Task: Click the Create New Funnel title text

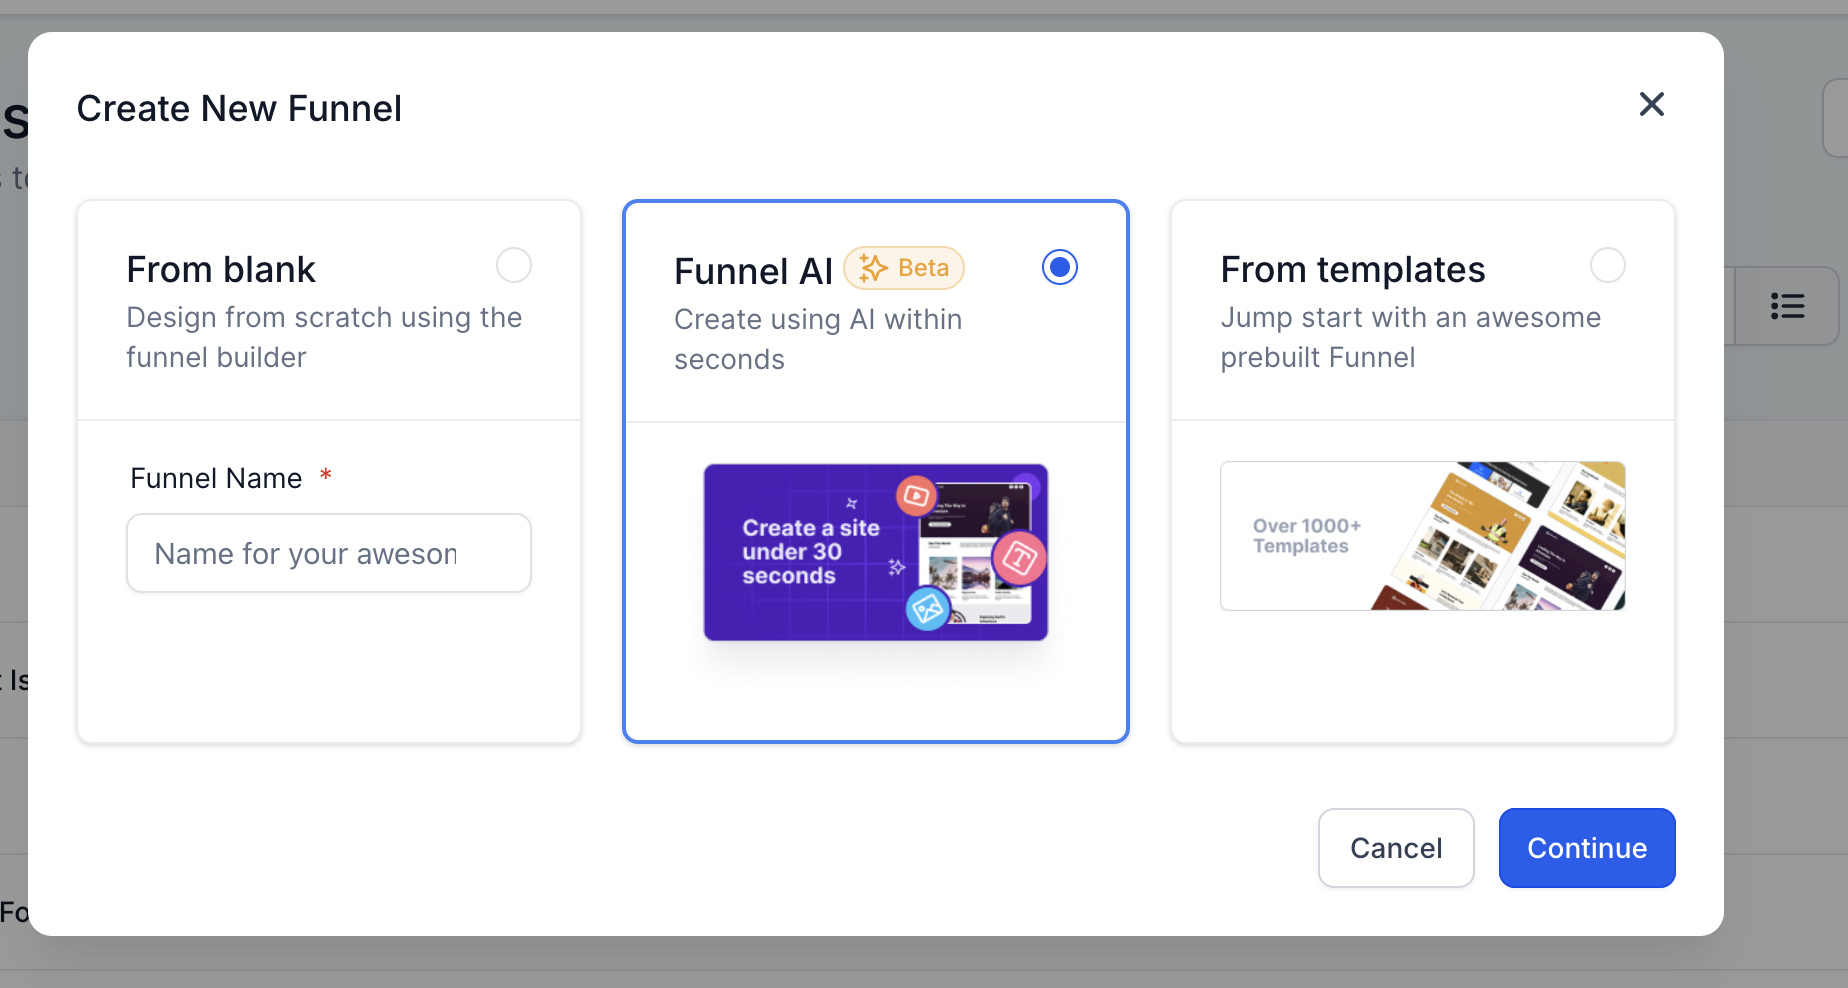Action: (x=239, y=108)
